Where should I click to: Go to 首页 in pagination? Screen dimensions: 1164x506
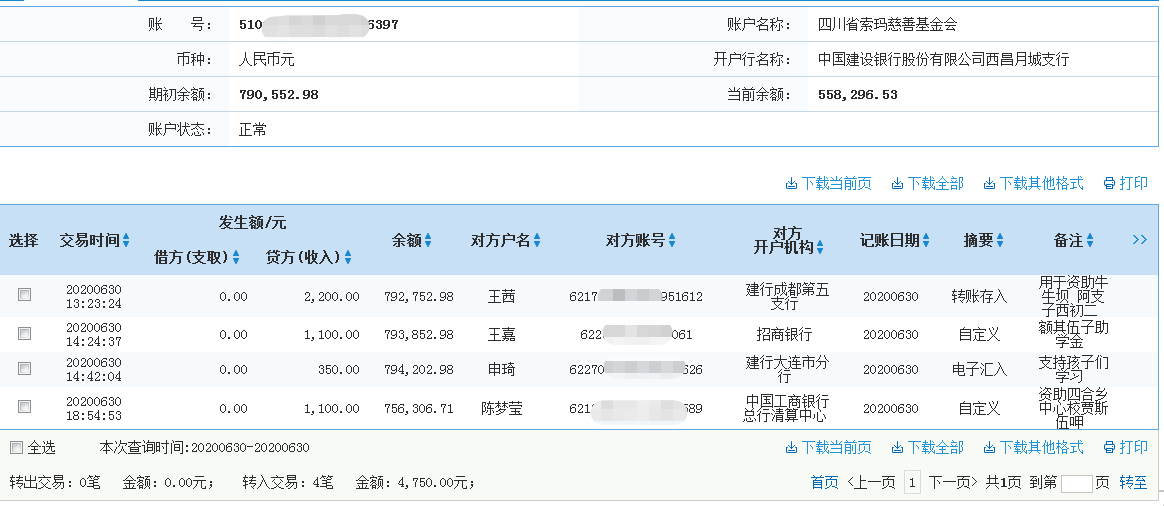pyautogui.click(x=825, y=483)
